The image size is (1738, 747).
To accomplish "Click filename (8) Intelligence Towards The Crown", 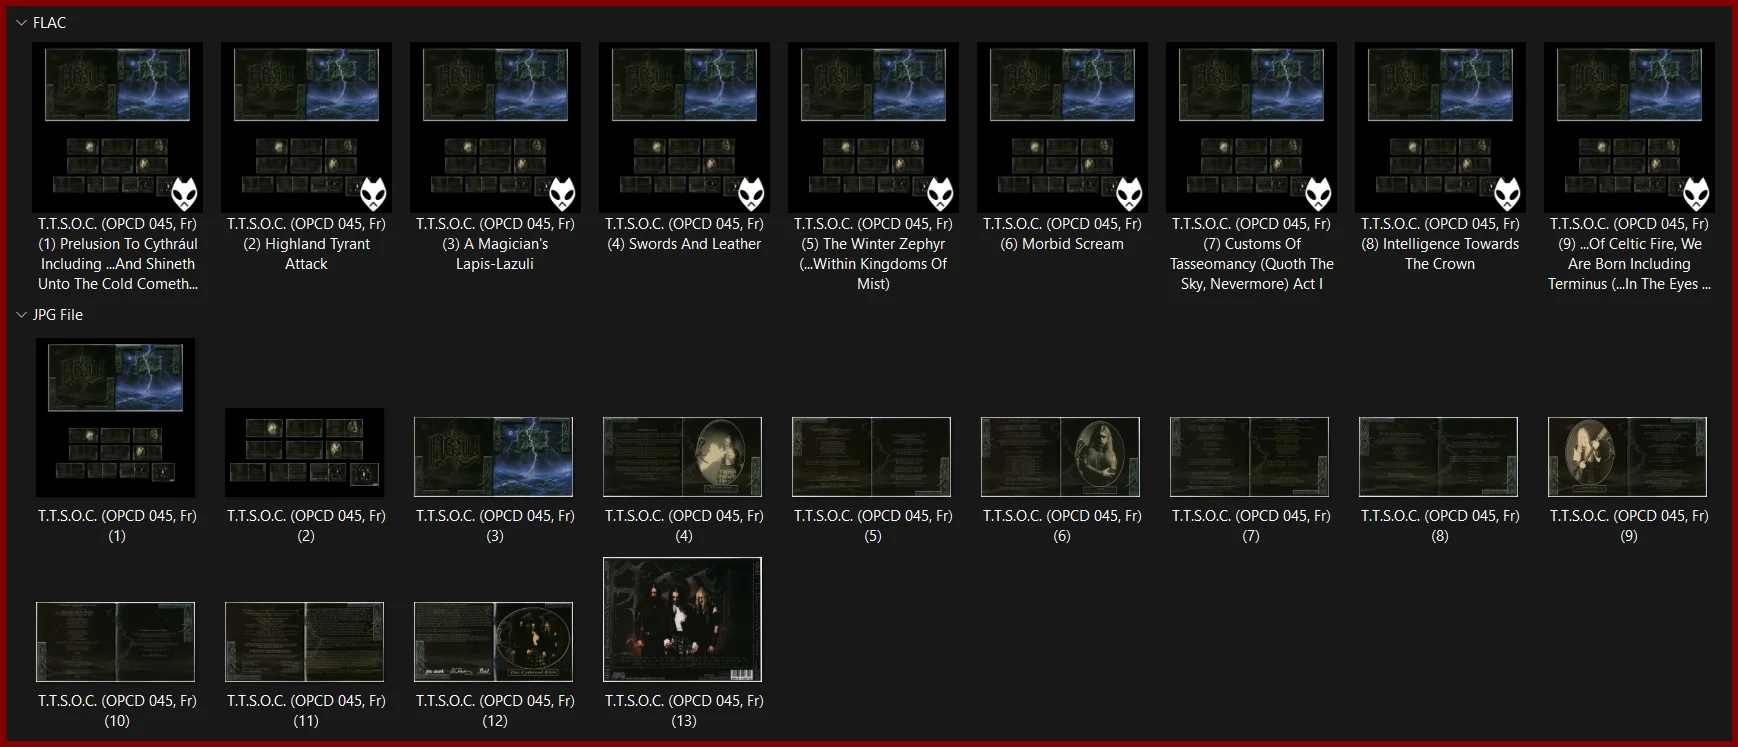I will 1440,244.
